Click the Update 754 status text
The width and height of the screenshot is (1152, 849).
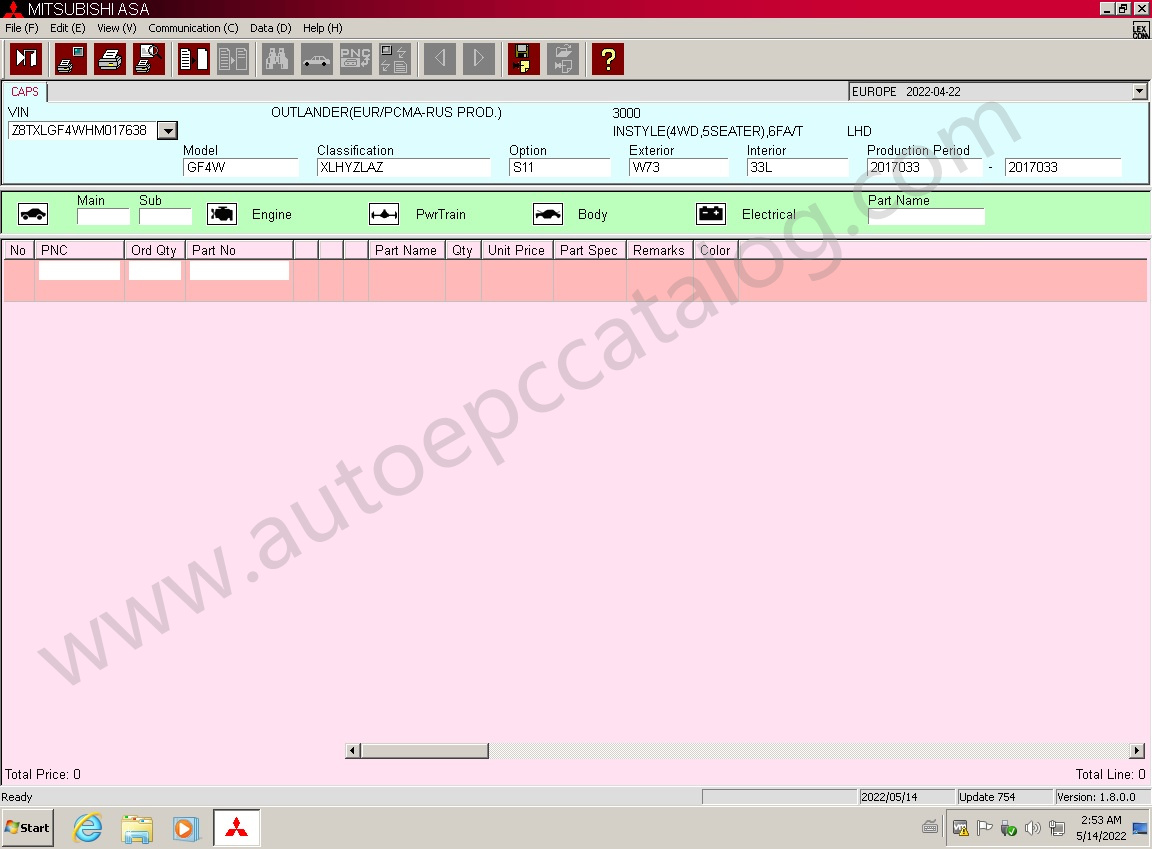[987, 797]
